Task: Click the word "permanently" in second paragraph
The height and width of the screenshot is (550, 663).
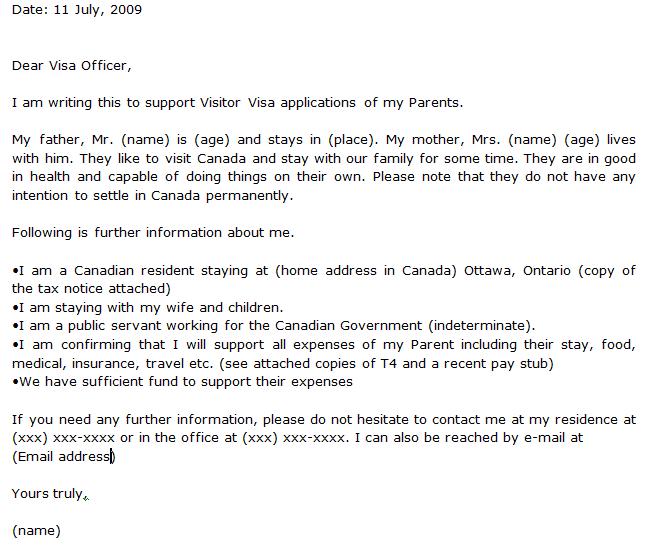Action: [247, 196]
